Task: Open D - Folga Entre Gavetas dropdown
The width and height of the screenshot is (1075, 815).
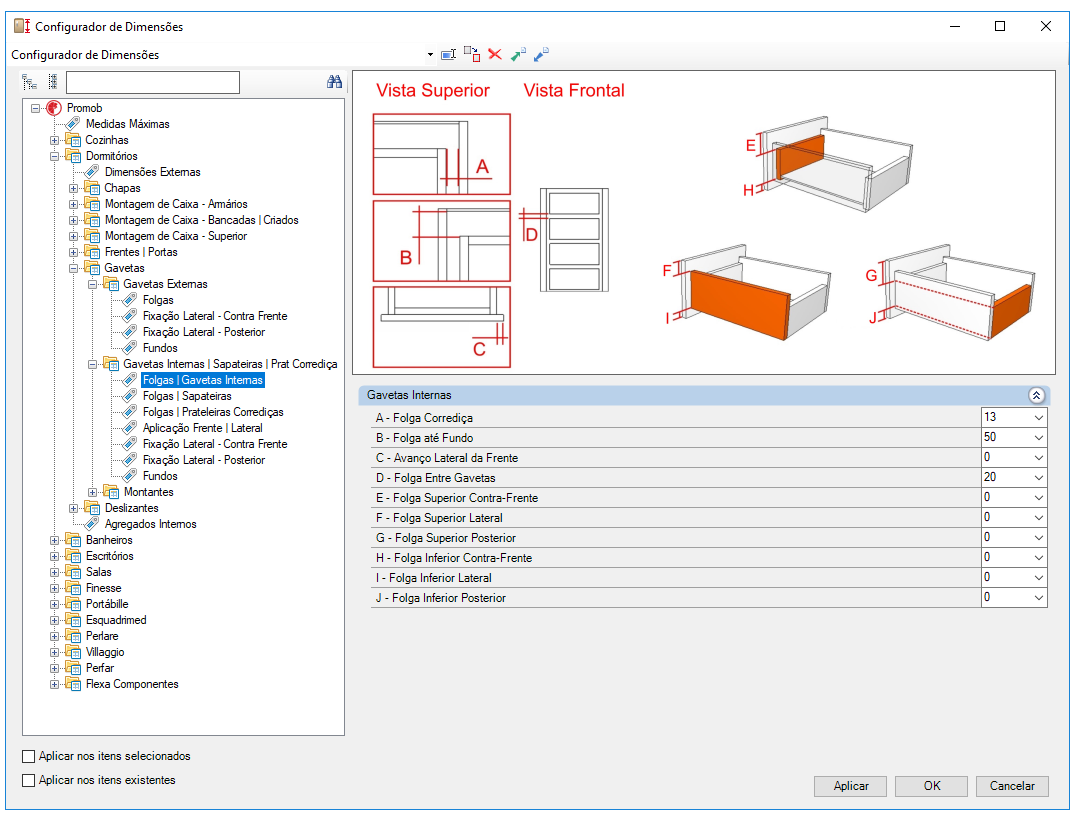Action: point(1039,477)
